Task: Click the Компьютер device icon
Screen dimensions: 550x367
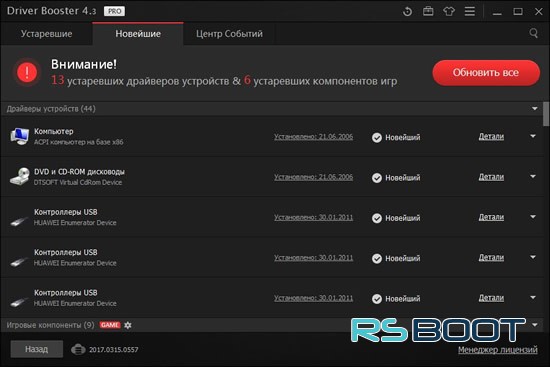Action: [19, 136]
